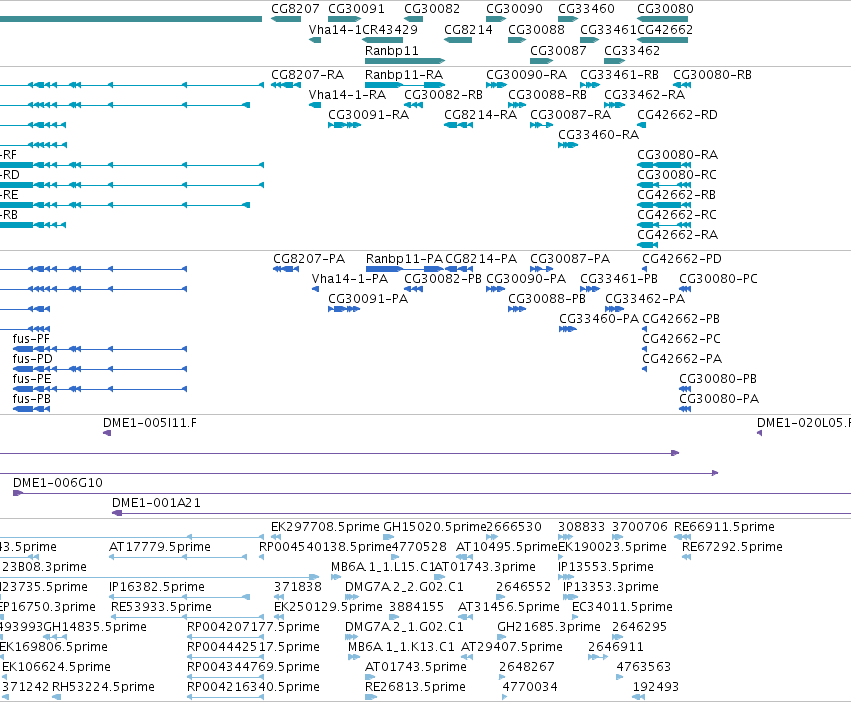
Task: Click protein CG30087-PA label
Action: (x=570, y=258)
